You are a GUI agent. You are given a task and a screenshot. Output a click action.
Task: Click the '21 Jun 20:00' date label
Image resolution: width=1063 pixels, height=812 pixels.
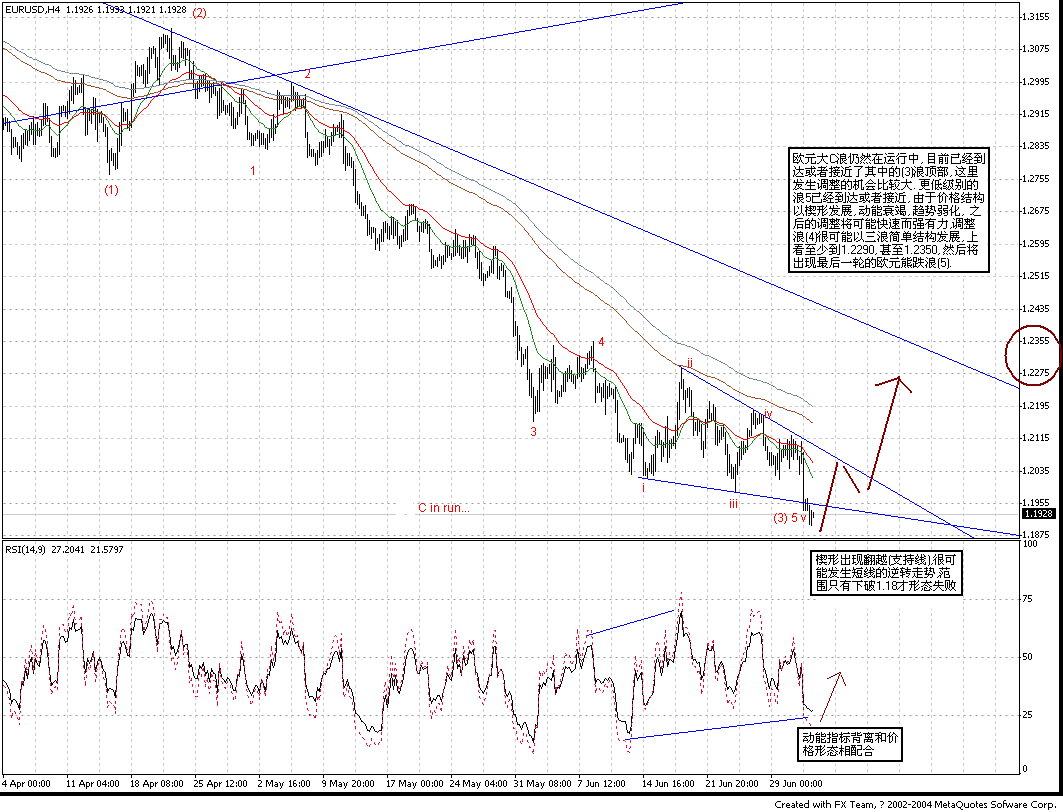coord(732,784)
